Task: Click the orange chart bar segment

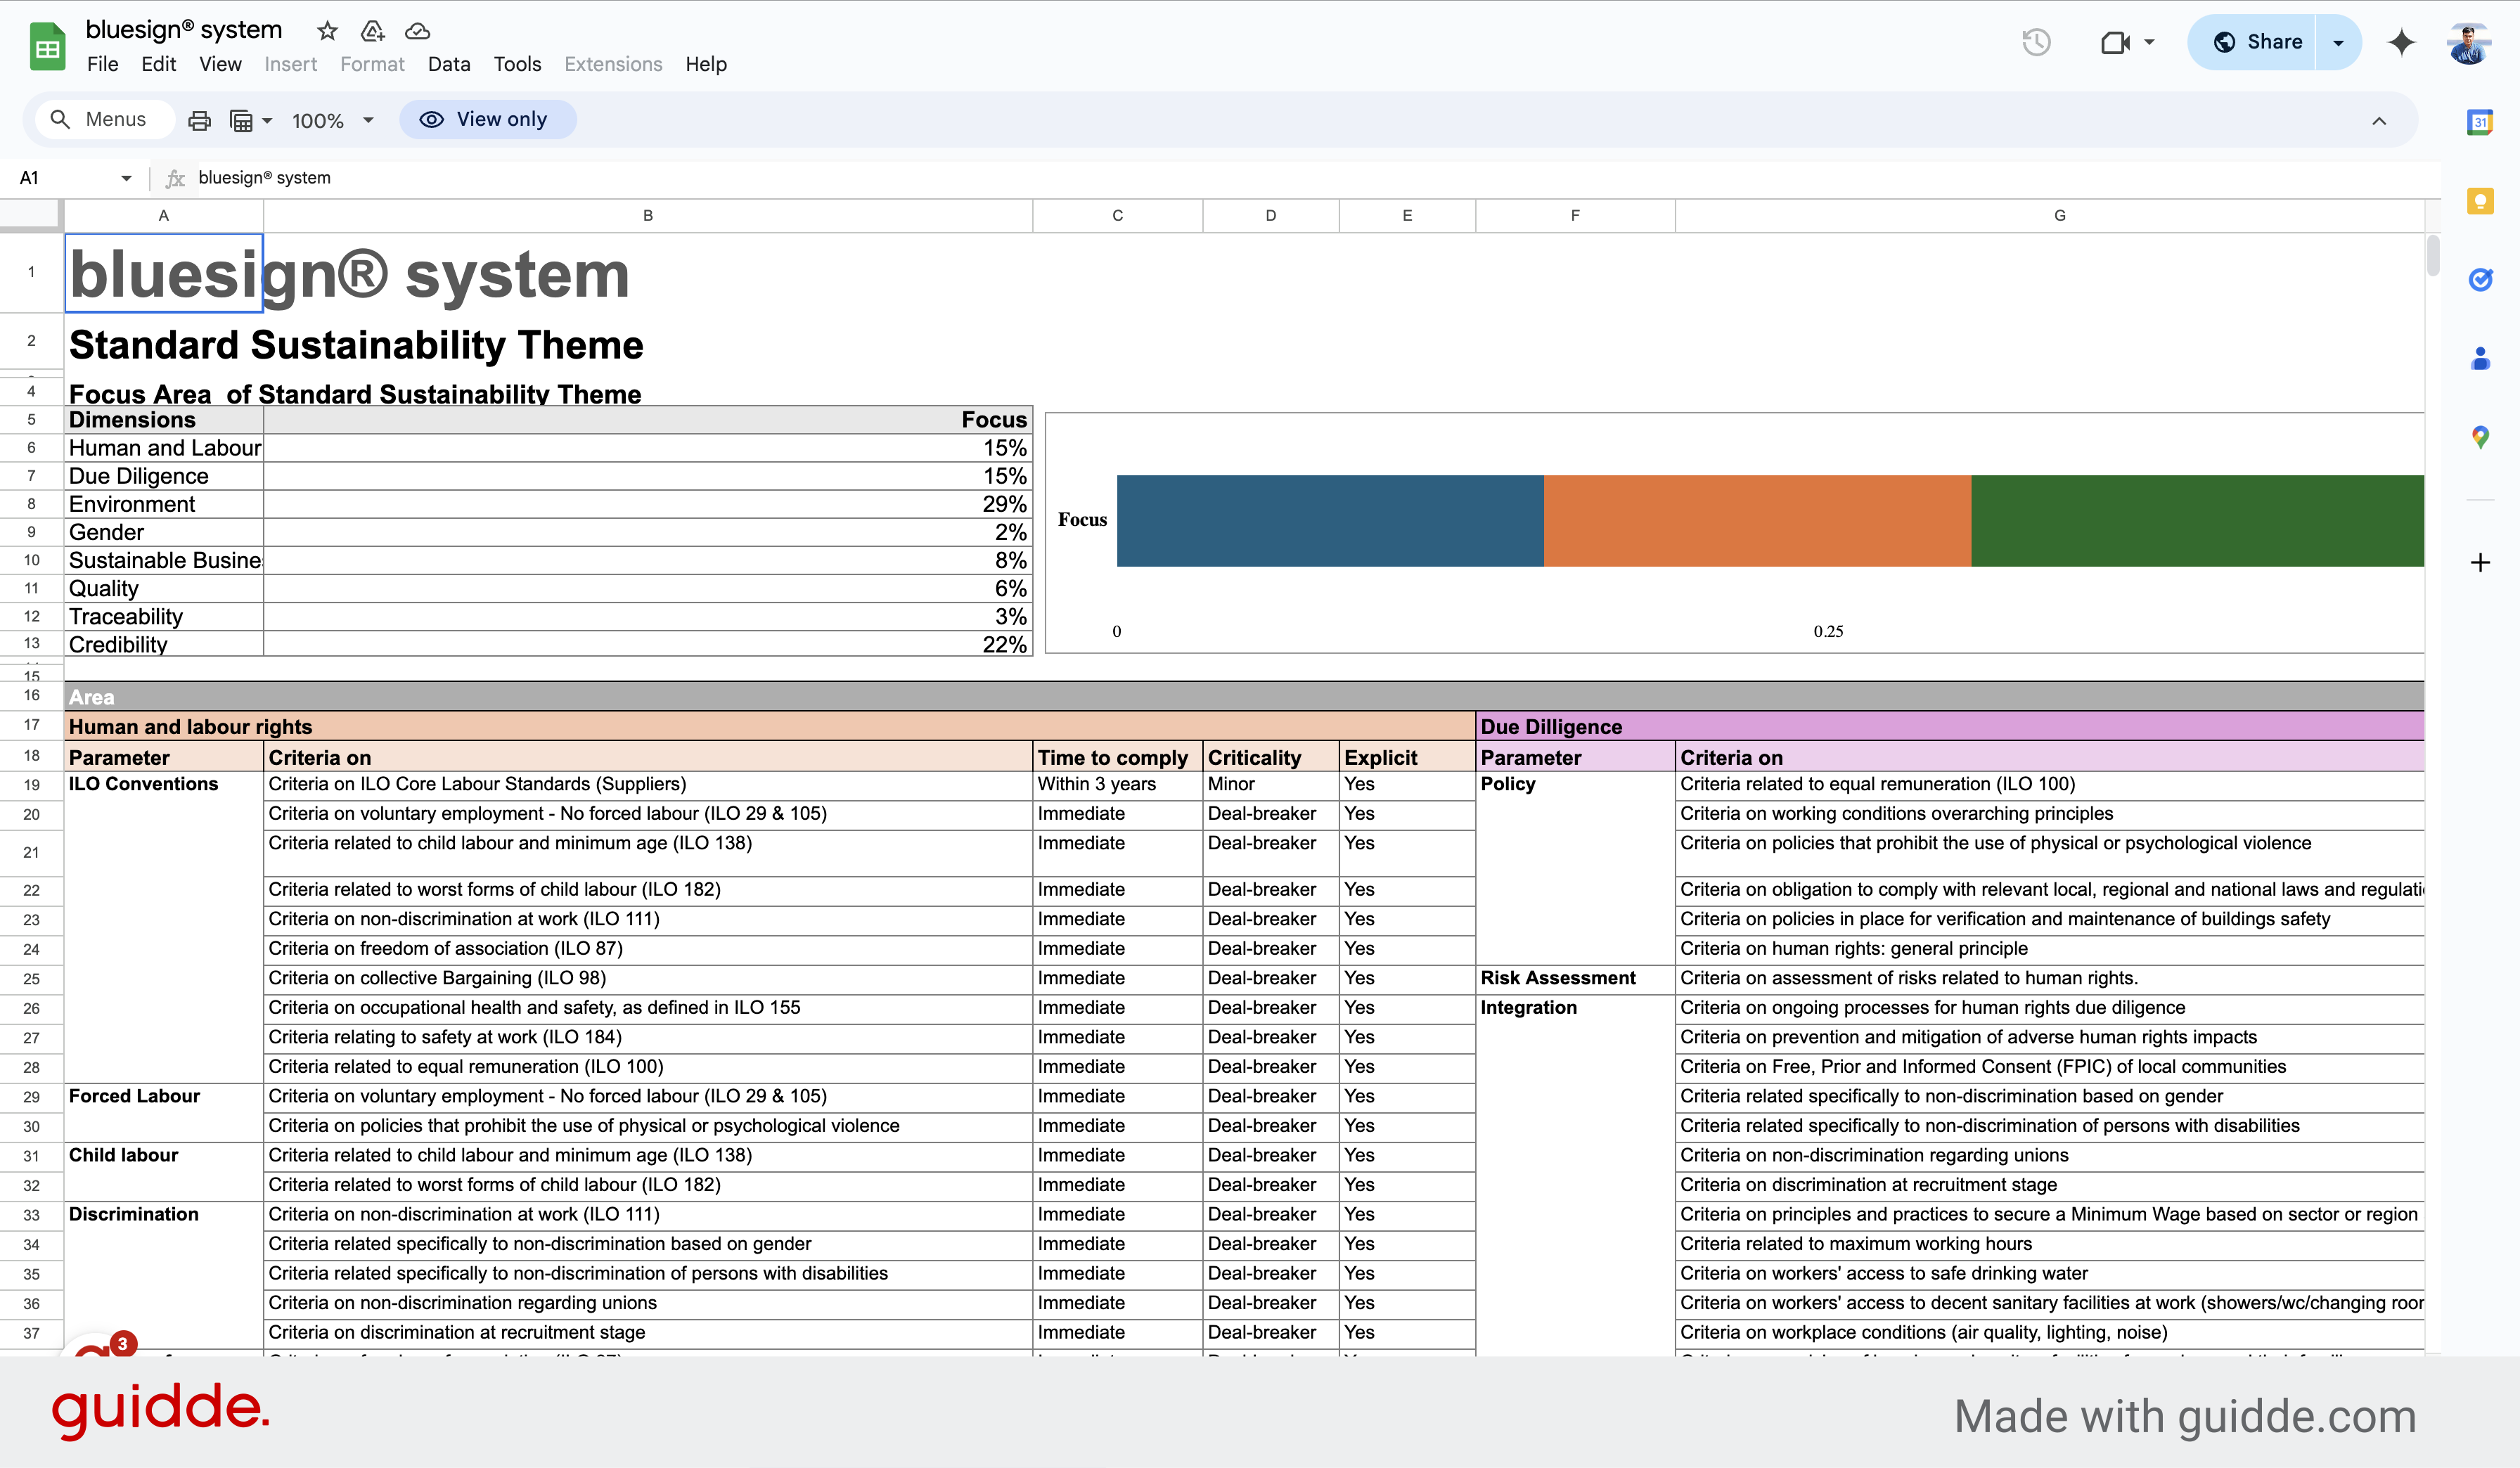Action: 1757,520
